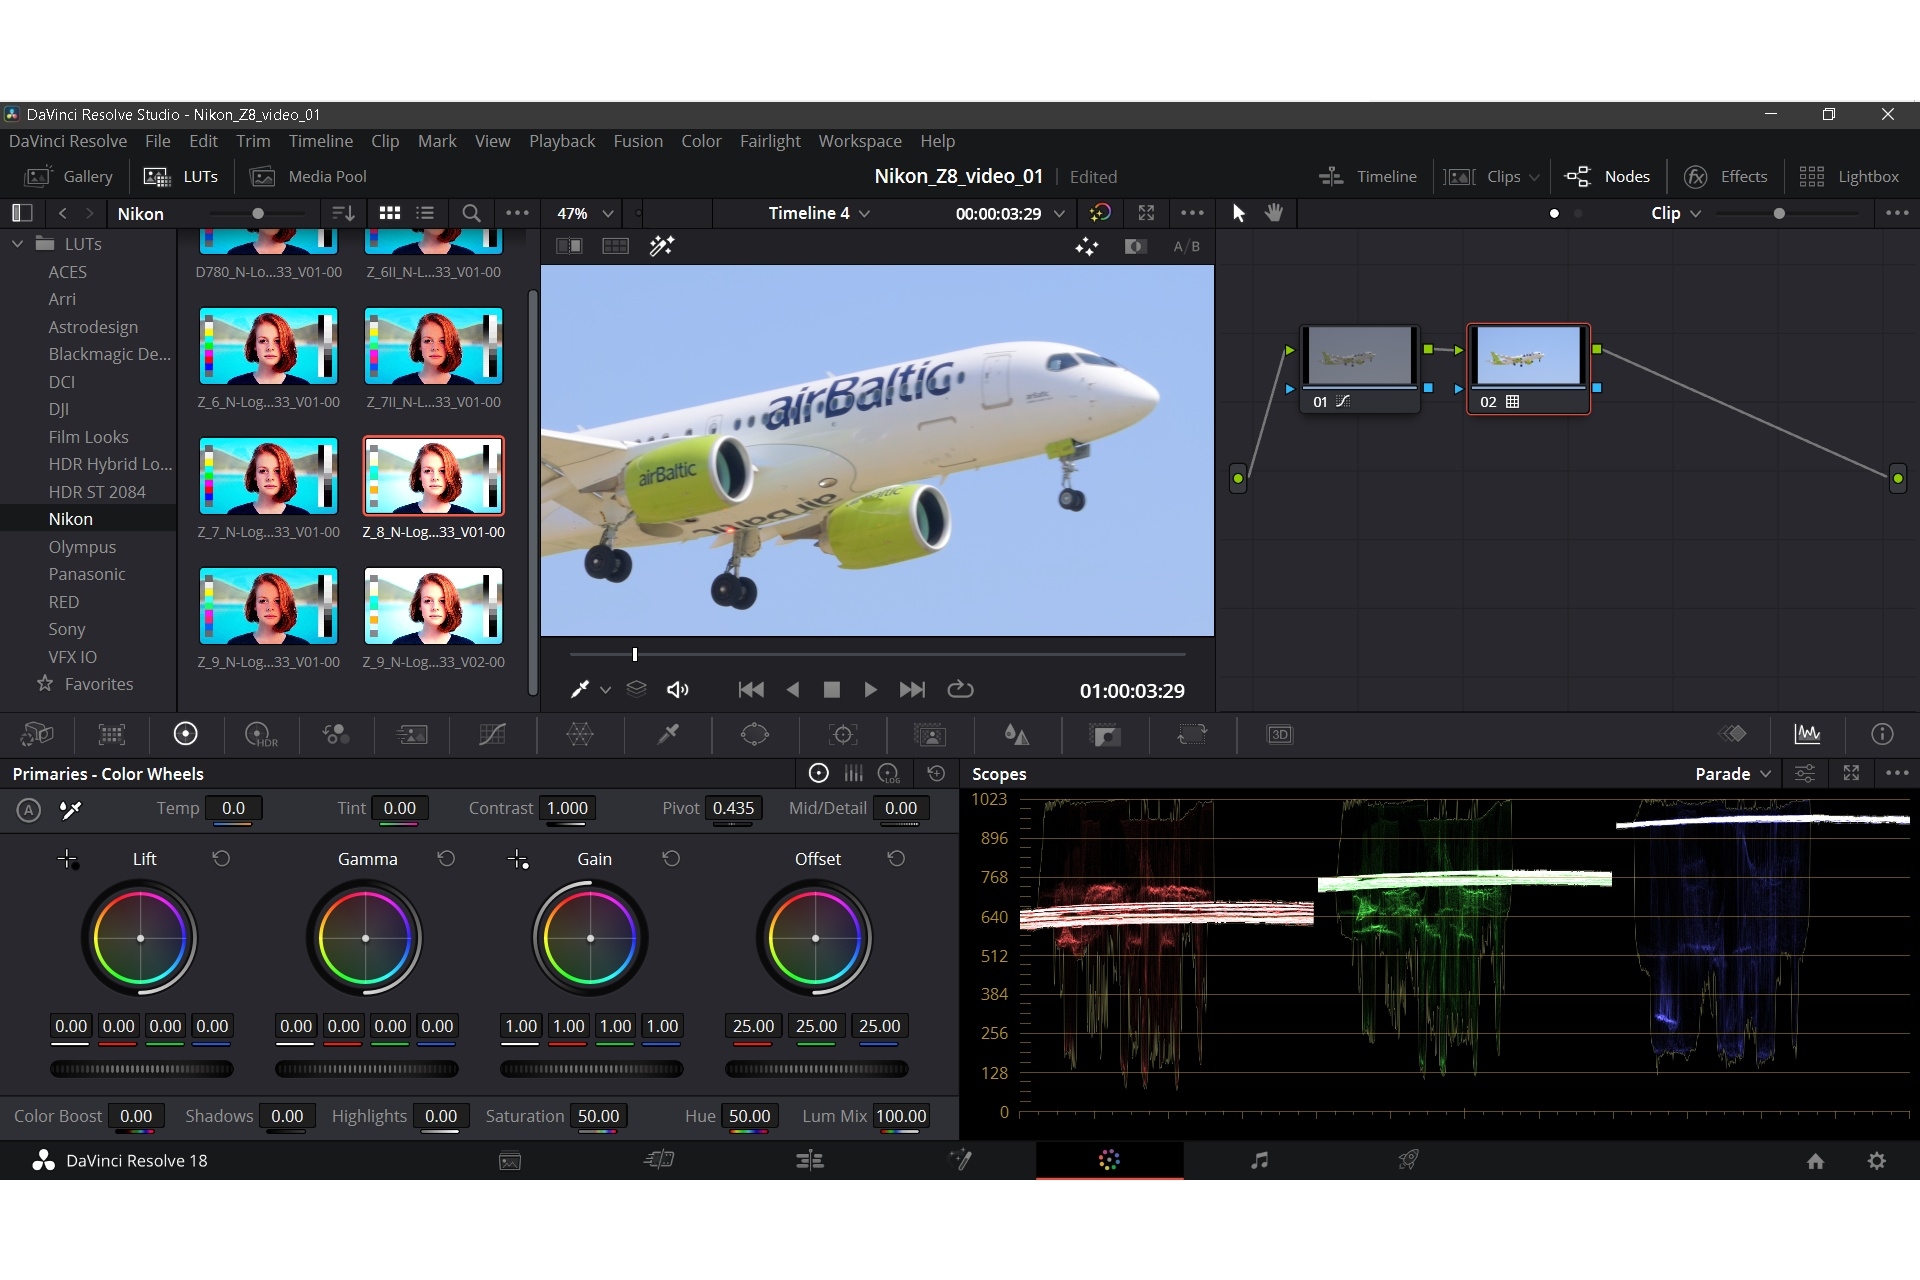Screen dimensions: 1920x1280
Task: Switch to the Deliver page rocket icon
Action: point(1408,1160)
